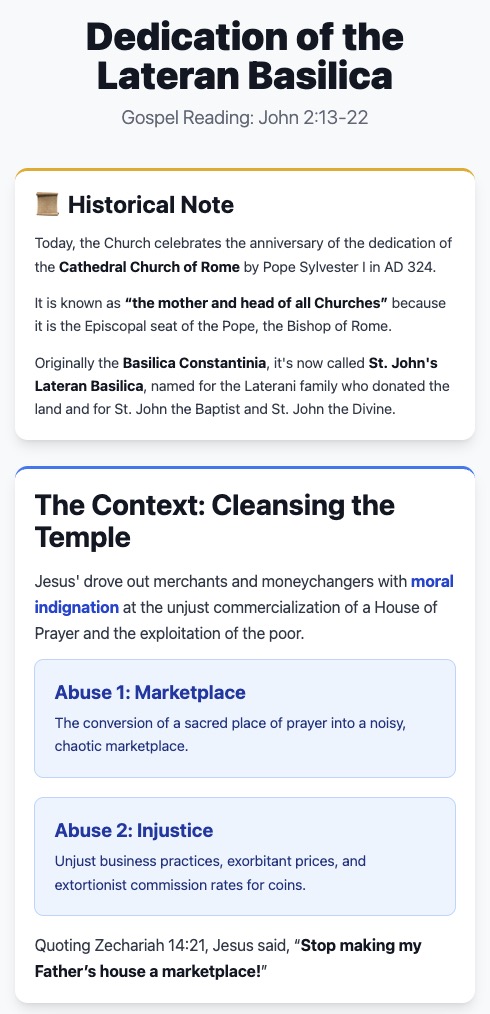Click the bold Cathedral Church of Rome text
Image resolution: width=490 pixels, height=1014 pixels.
click(149, 267)
